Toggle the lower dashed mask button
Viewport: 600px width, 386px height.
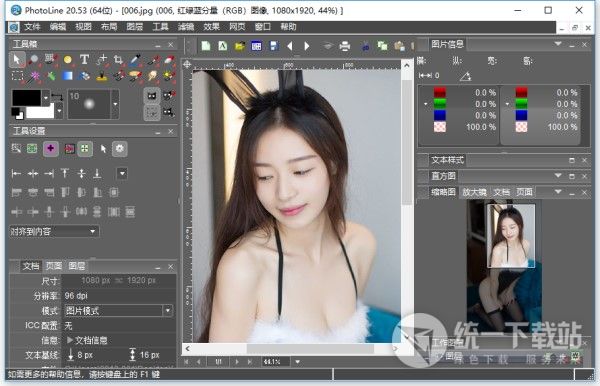click(x=152, y=112)
